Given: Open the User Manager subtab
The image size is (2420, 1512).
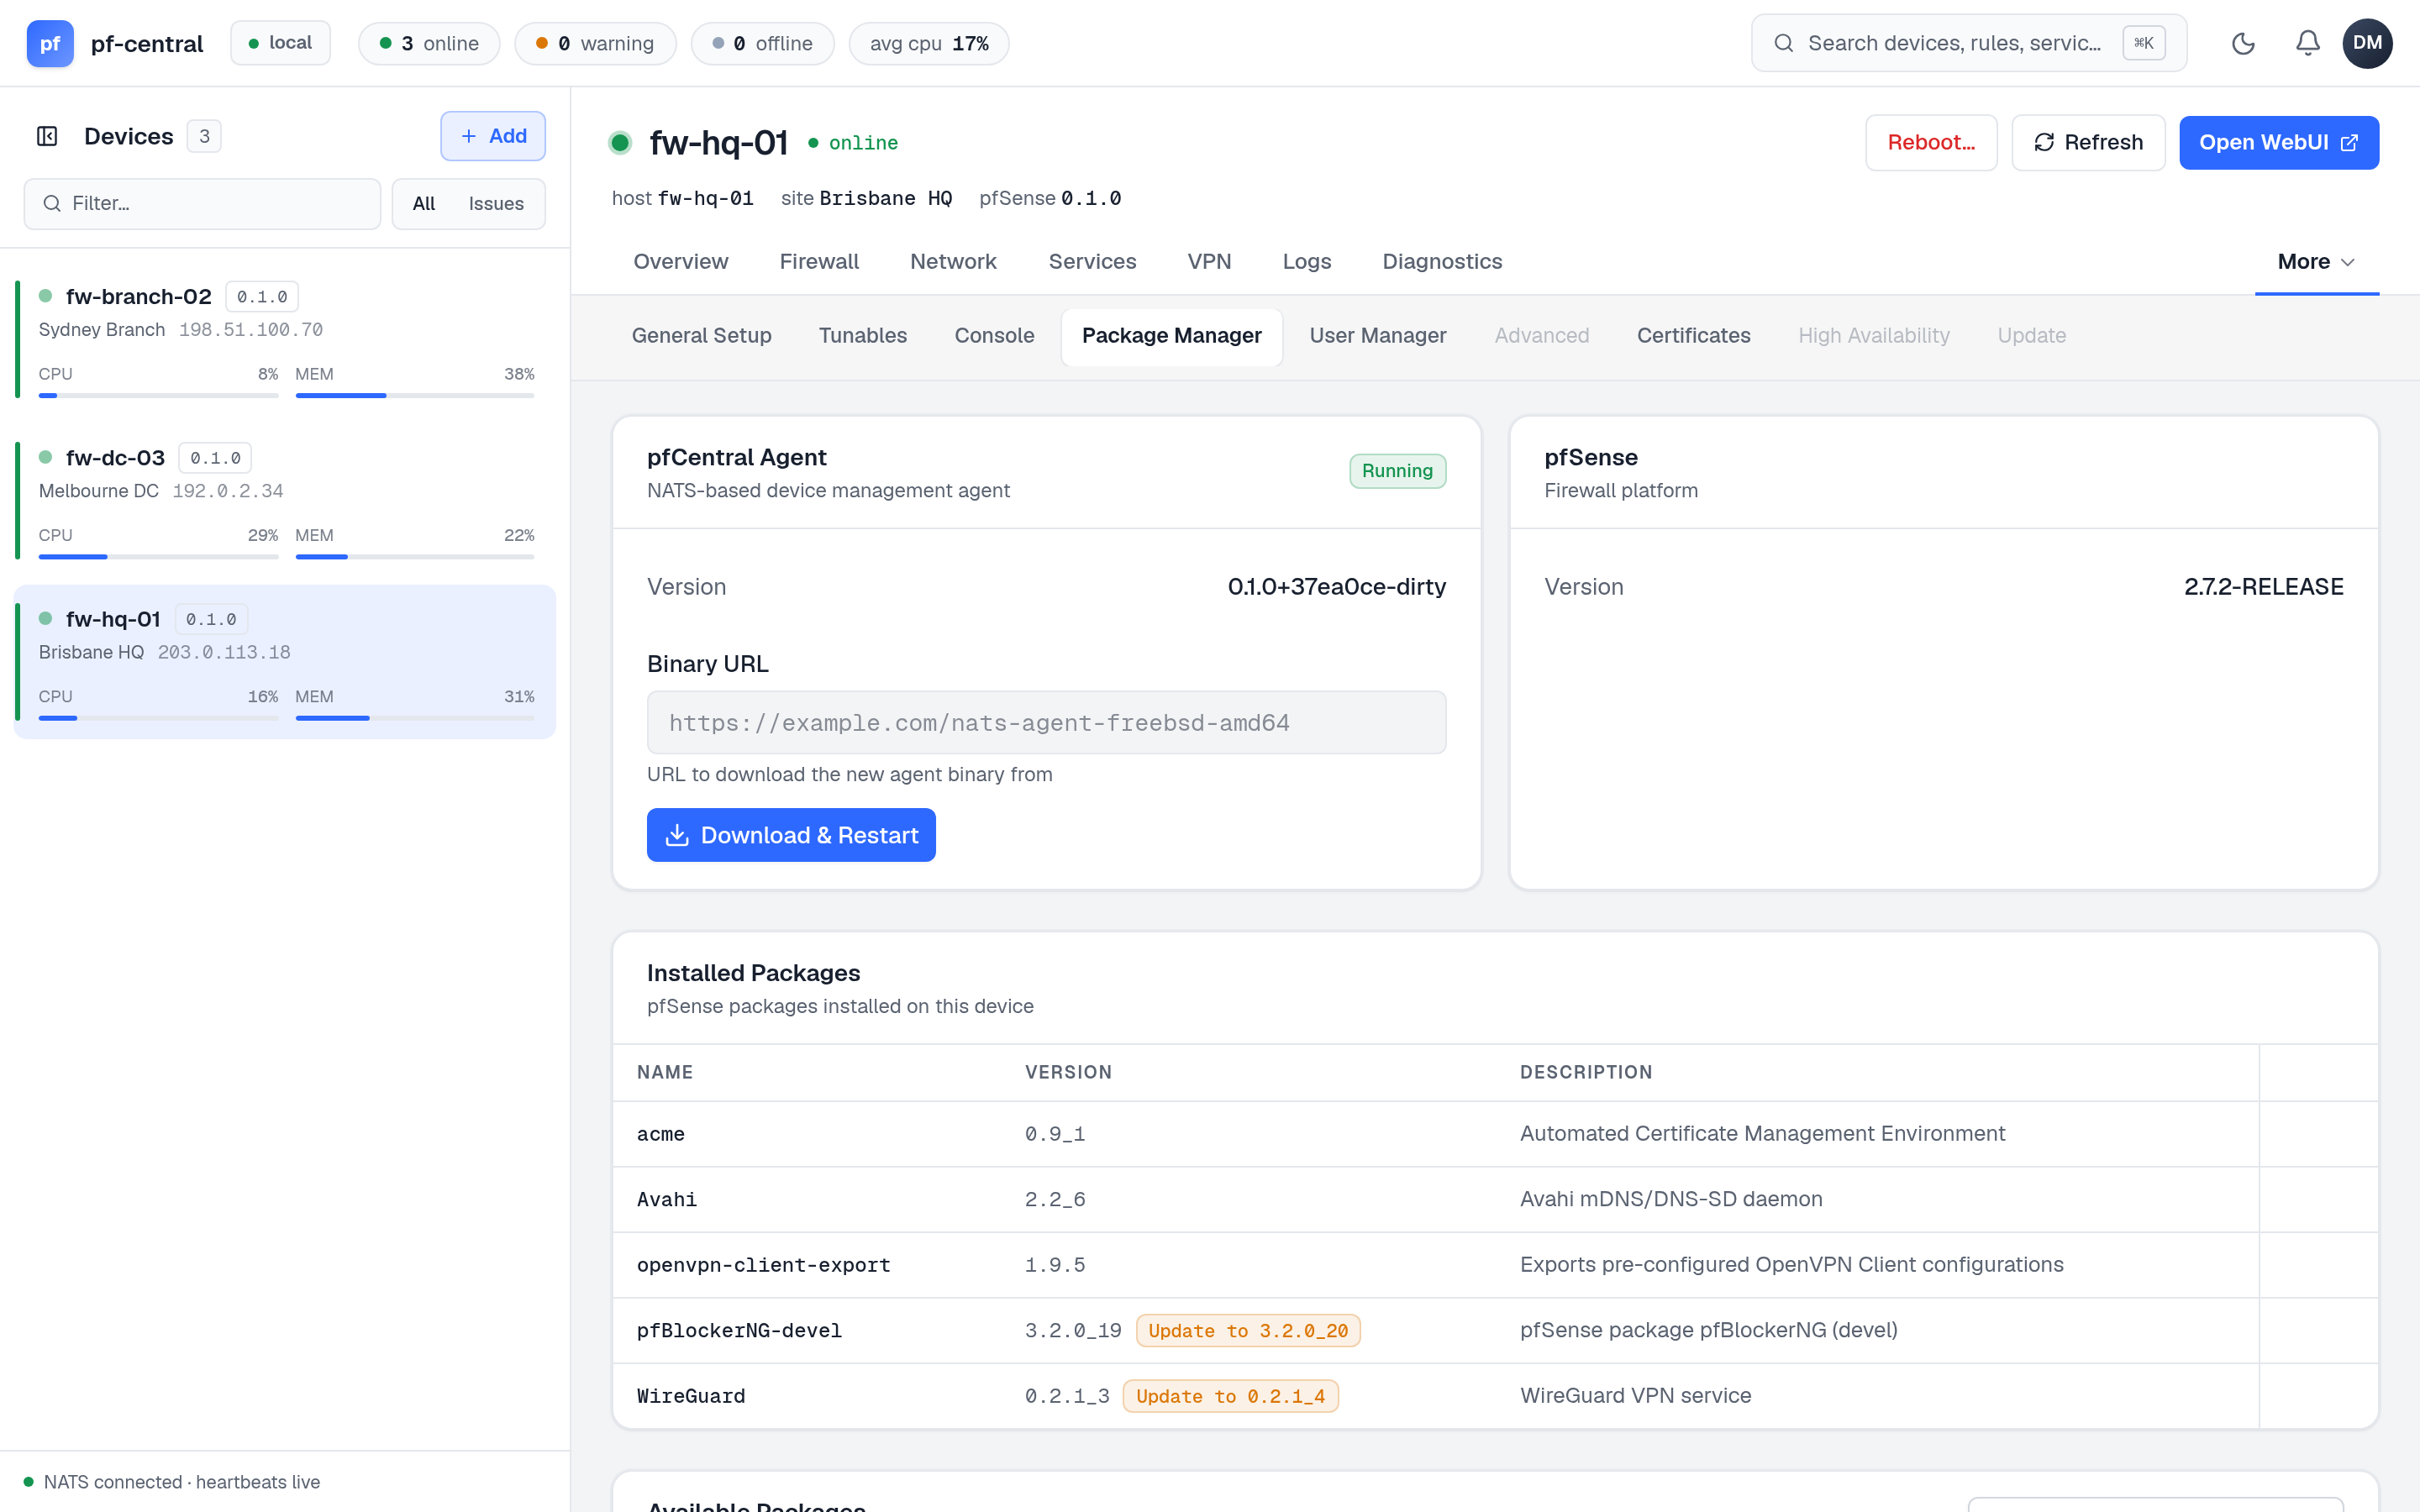Looking at the screenshot, I should coord(1377,336).
